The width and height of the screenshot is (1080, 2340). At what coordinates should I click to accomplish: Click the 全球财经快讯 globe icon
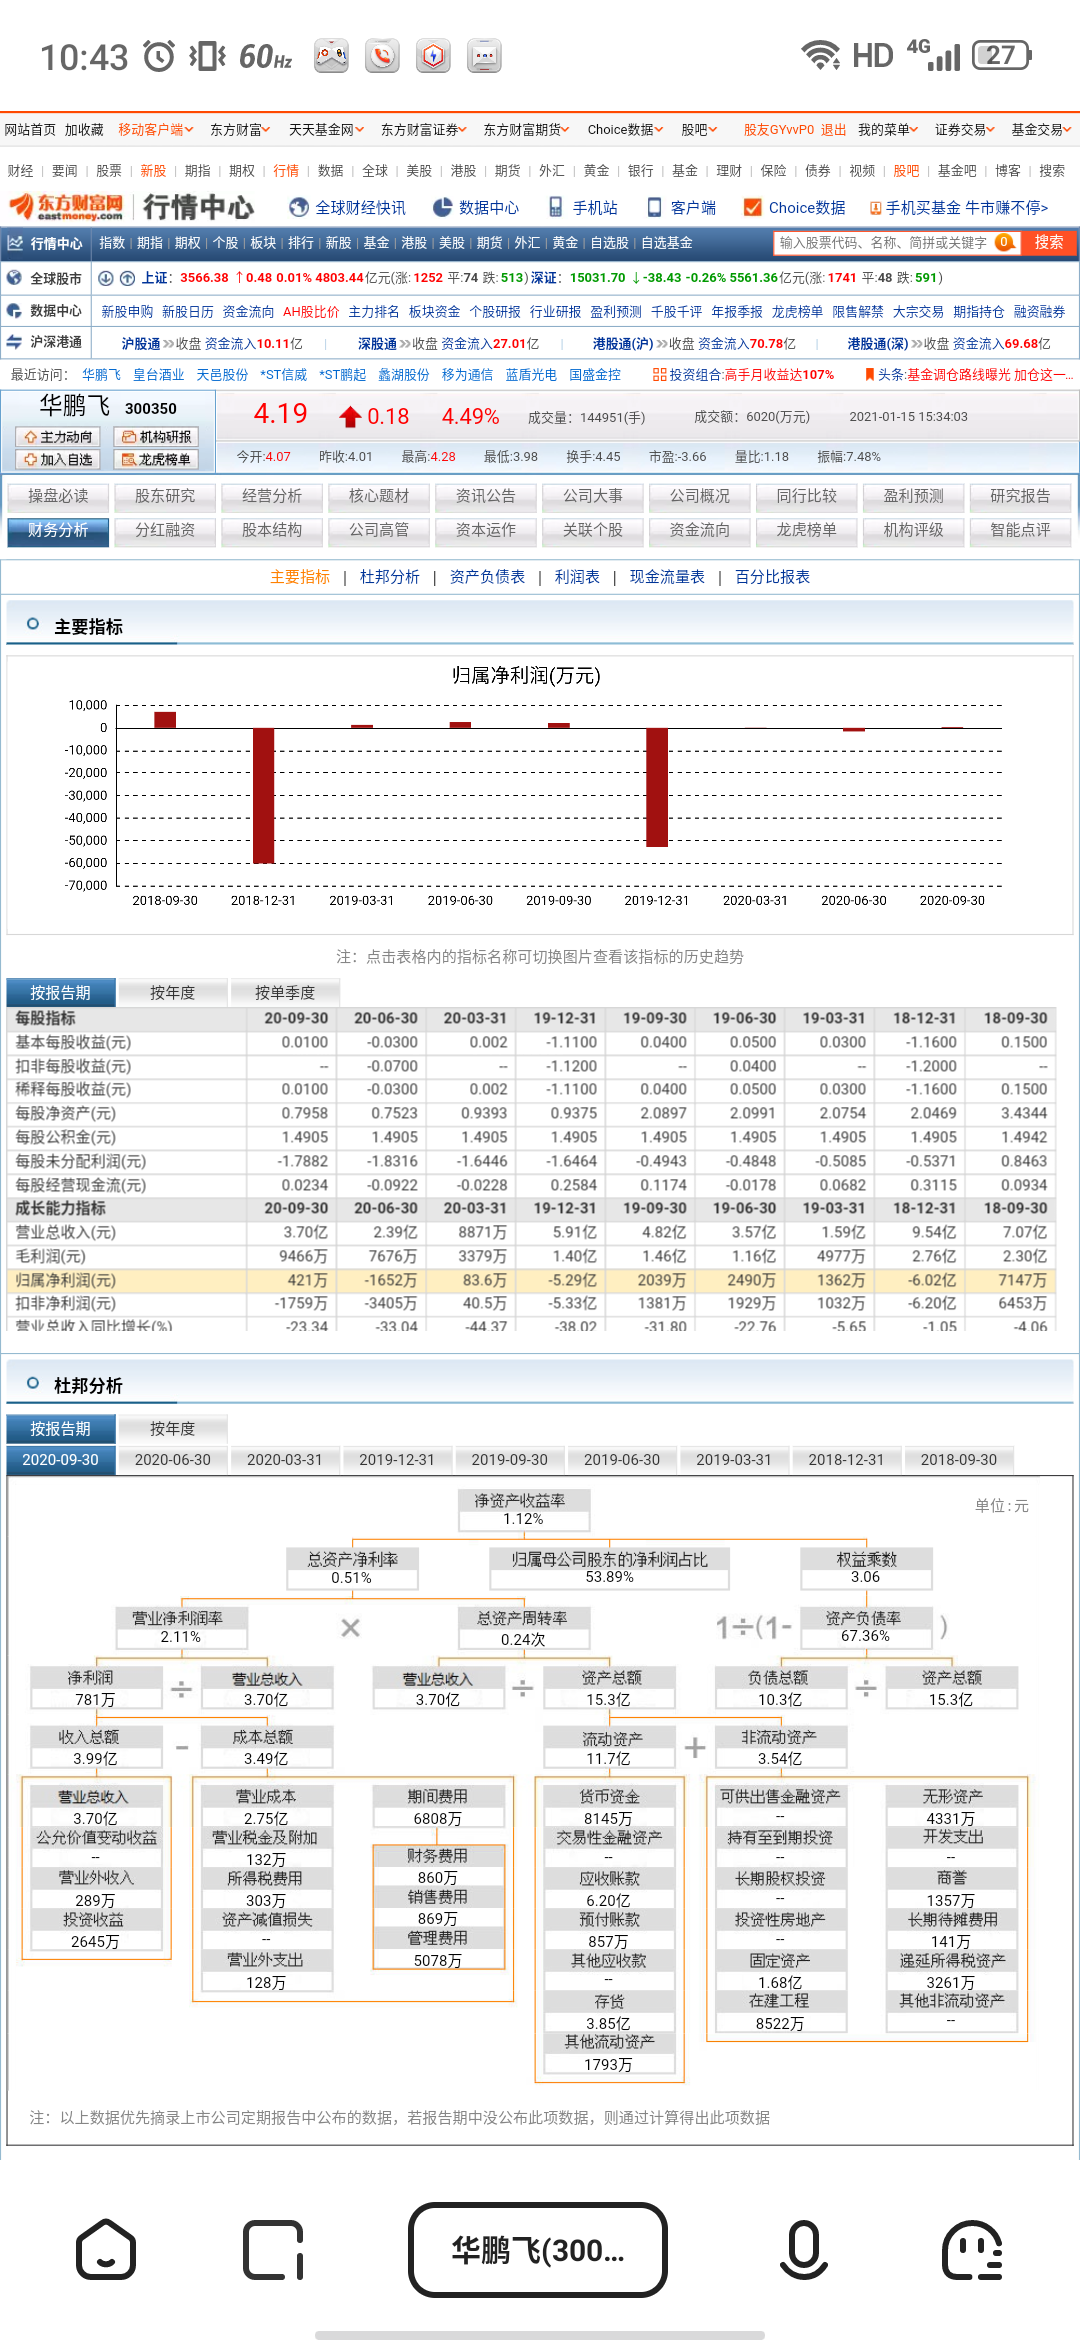298,207
